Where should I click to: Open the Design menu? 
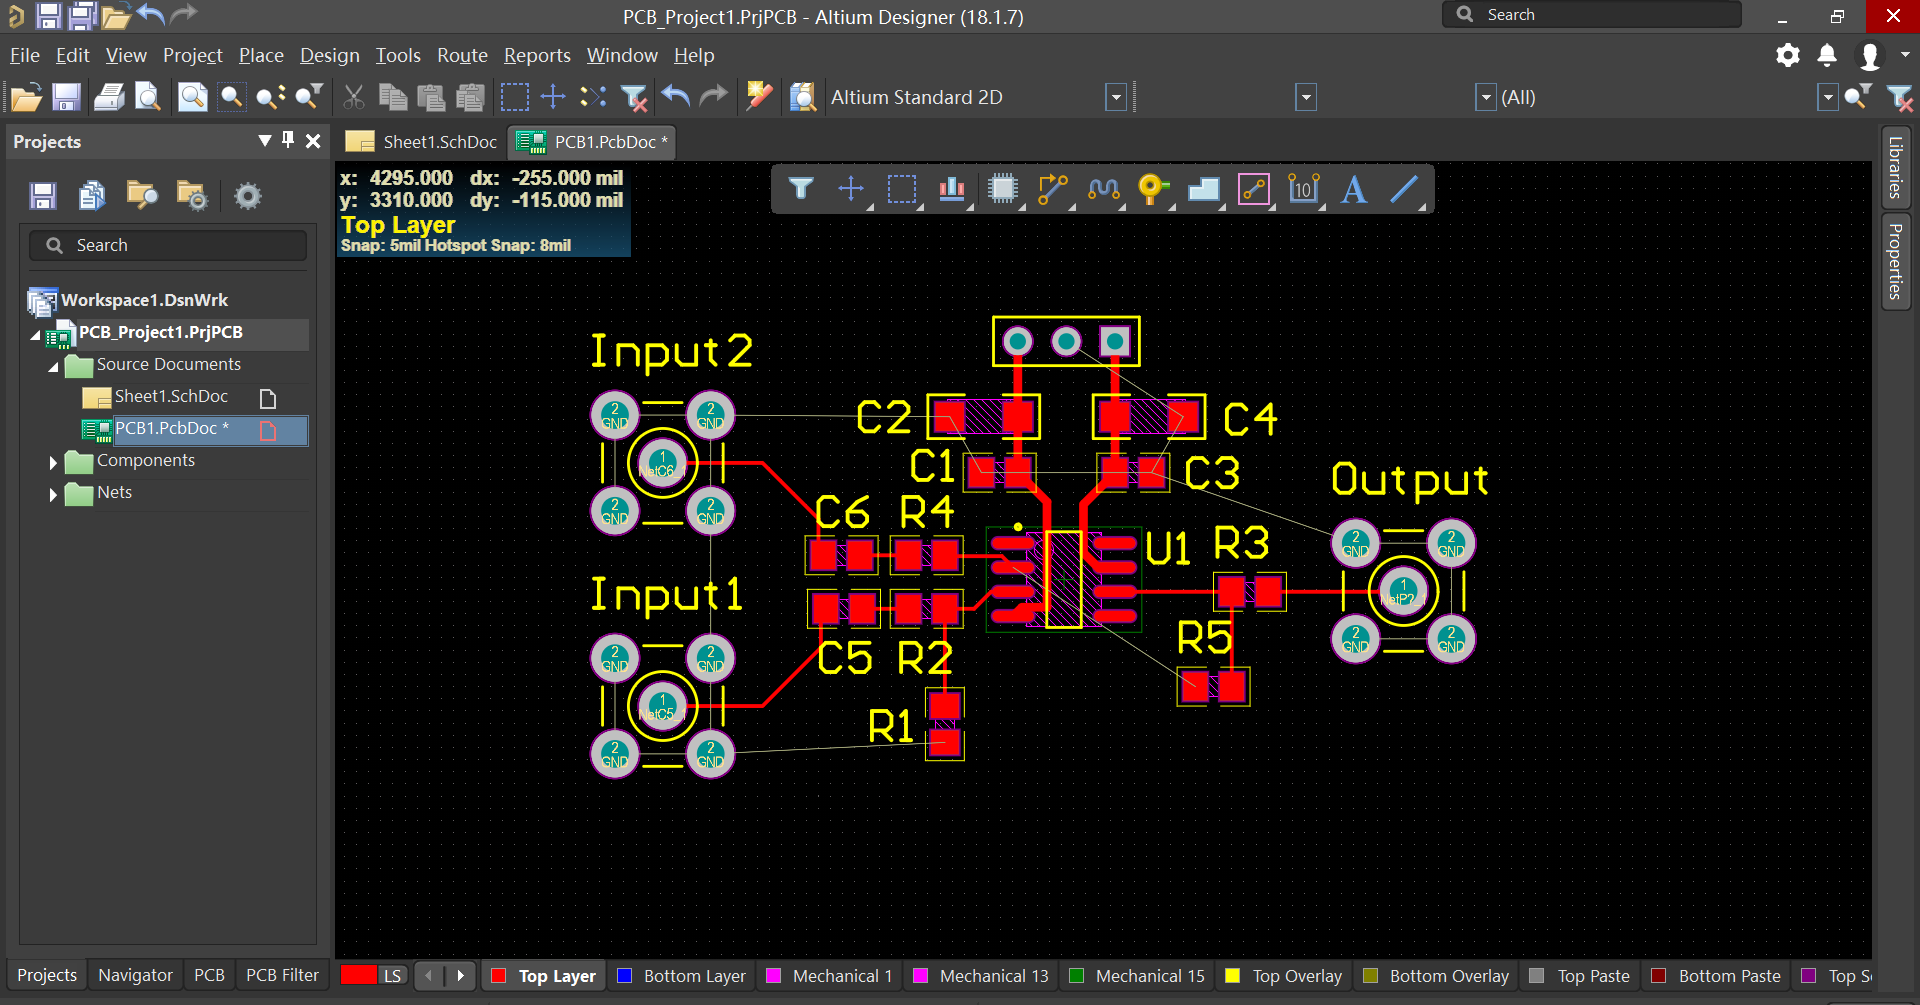click(x=329, y=55)
